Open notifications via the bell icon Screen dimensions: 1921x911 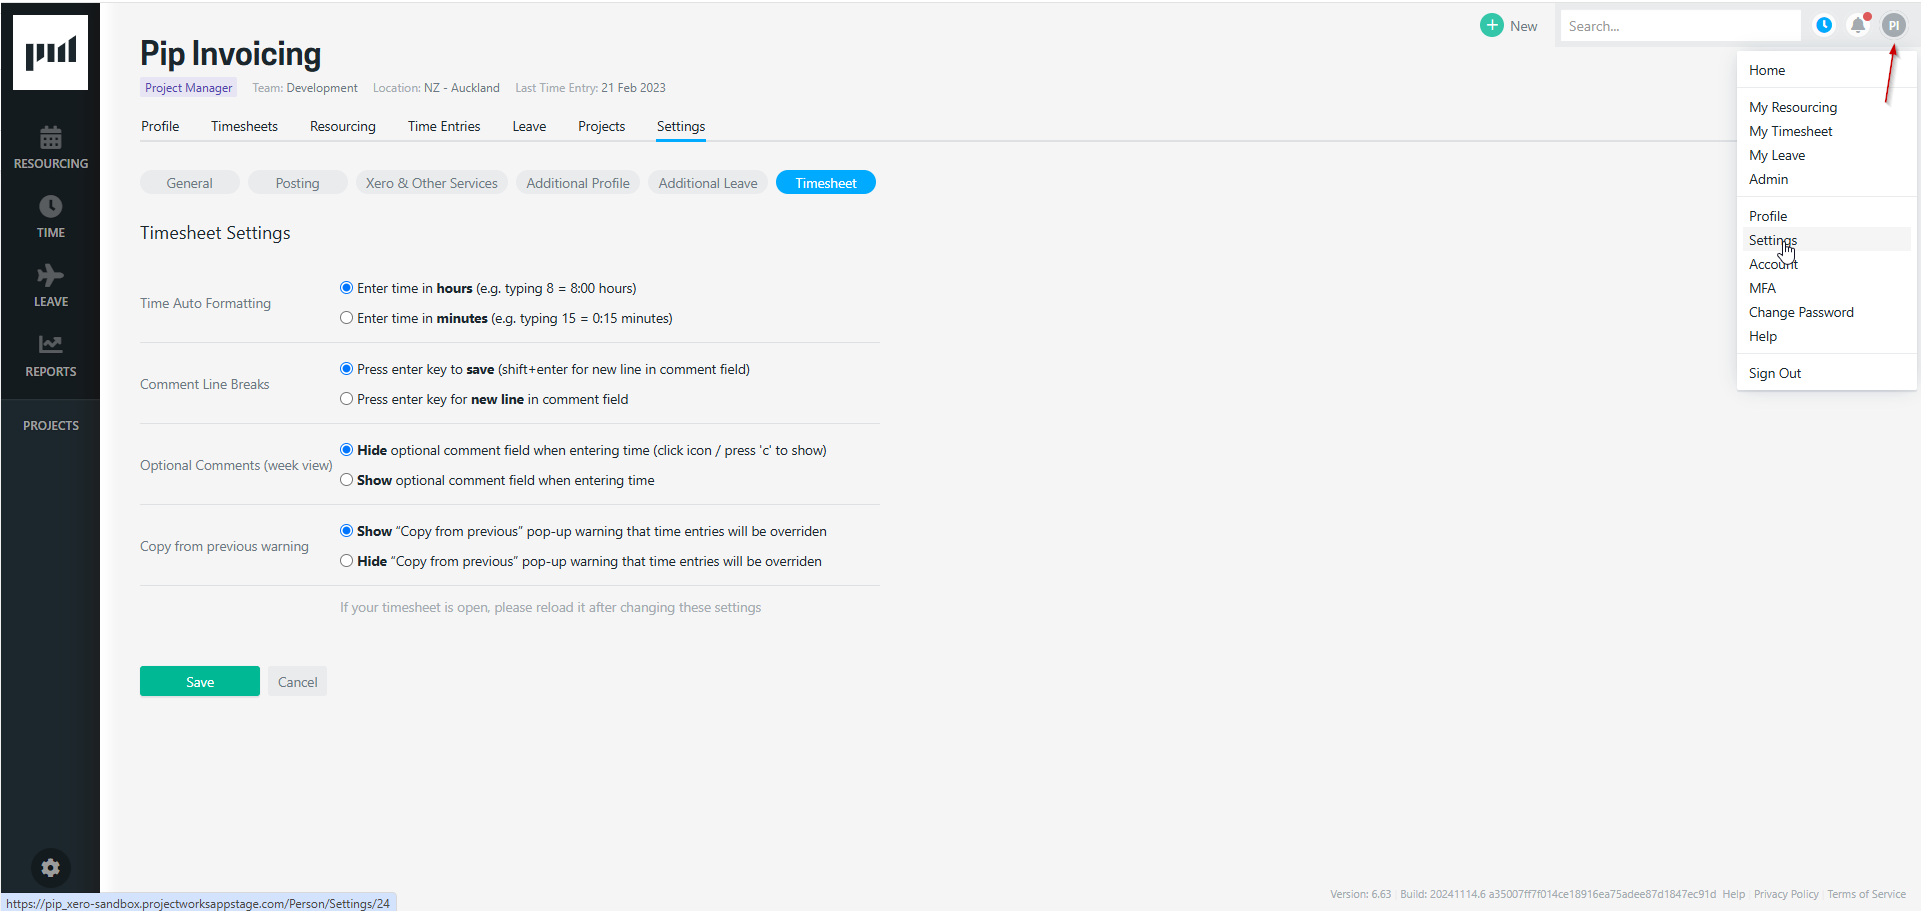click(x=1859, y=25)
